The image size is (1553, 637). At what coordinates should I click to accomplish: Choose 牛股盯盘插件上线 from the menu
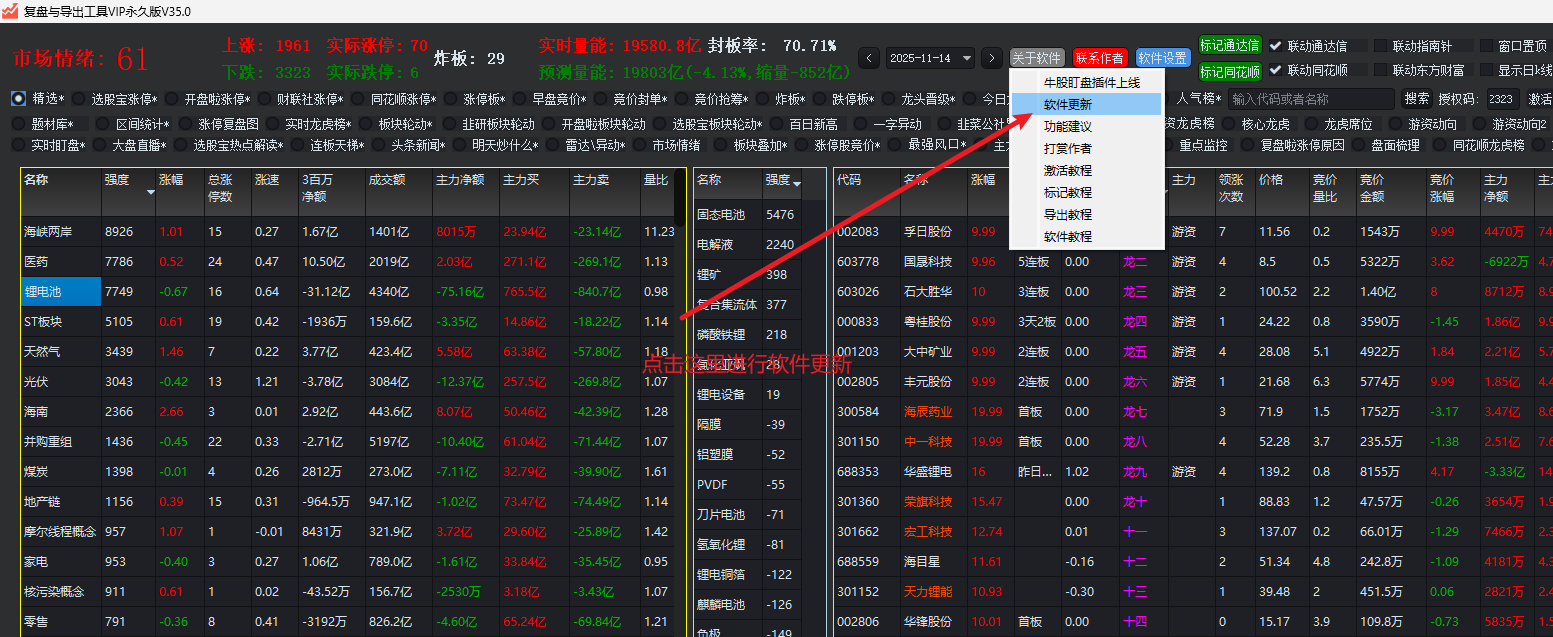pyautogui.click(x=1088, y=82)
